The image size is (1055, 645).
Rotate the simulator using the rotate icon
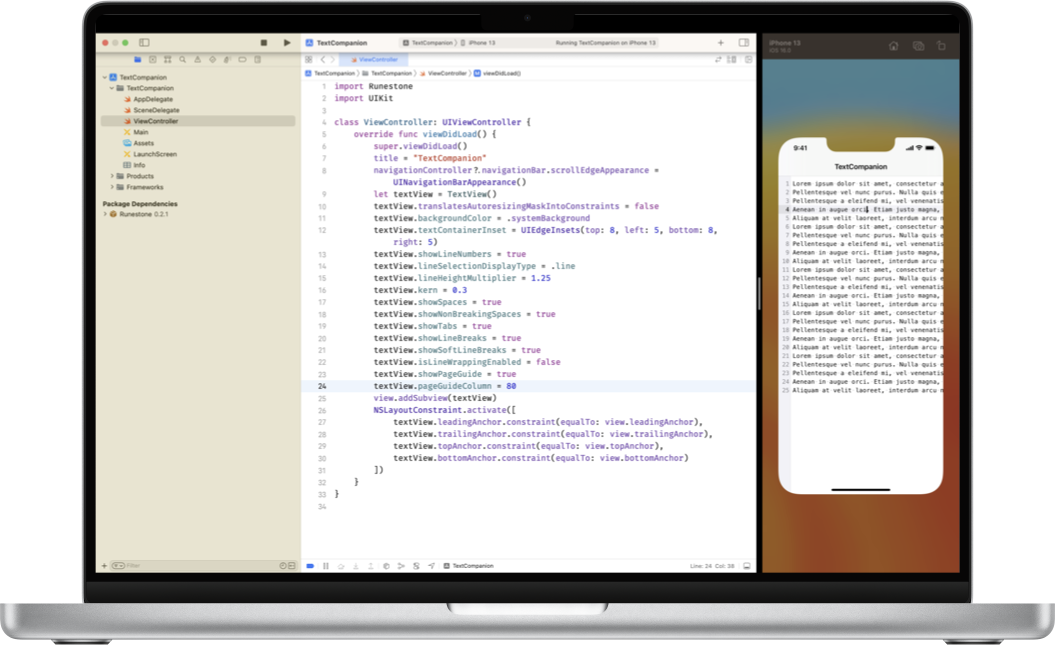[x=941, y=45]
